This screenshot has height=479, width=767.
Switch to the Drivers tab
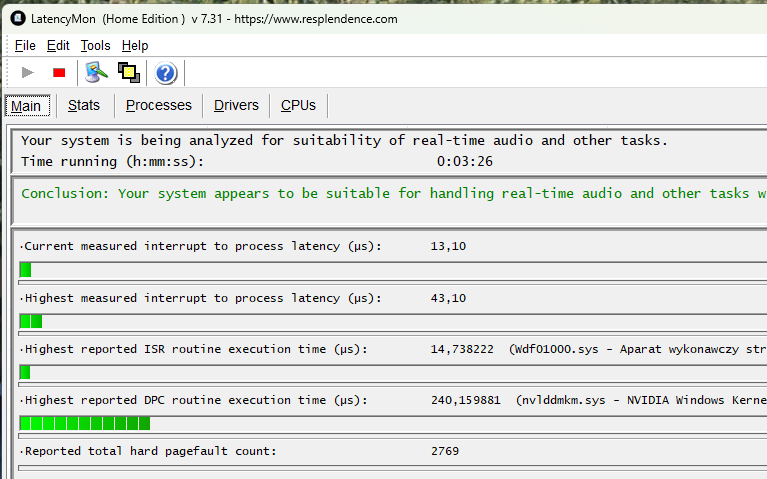[236, 105]
